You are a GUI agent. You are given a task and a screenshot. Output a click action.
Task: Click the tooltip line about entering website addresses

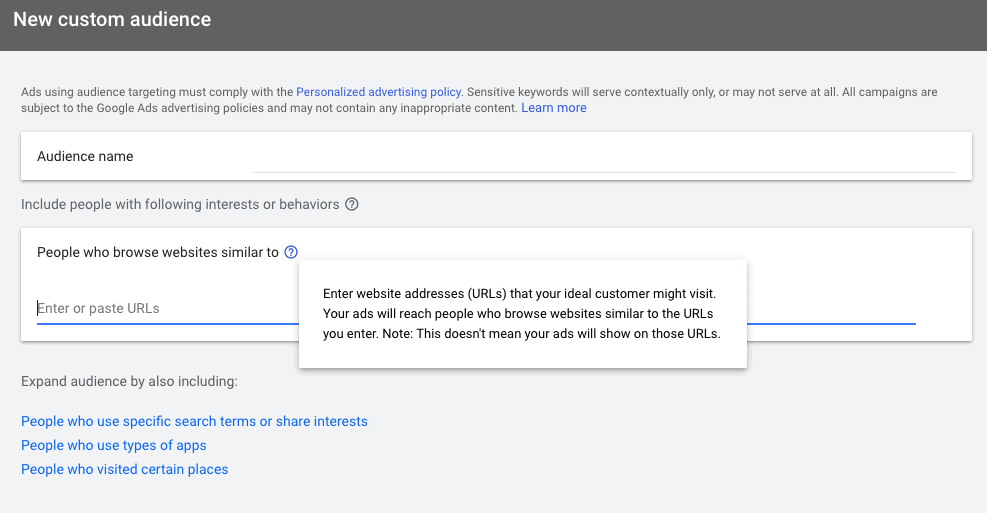click(x=520, y=295)
